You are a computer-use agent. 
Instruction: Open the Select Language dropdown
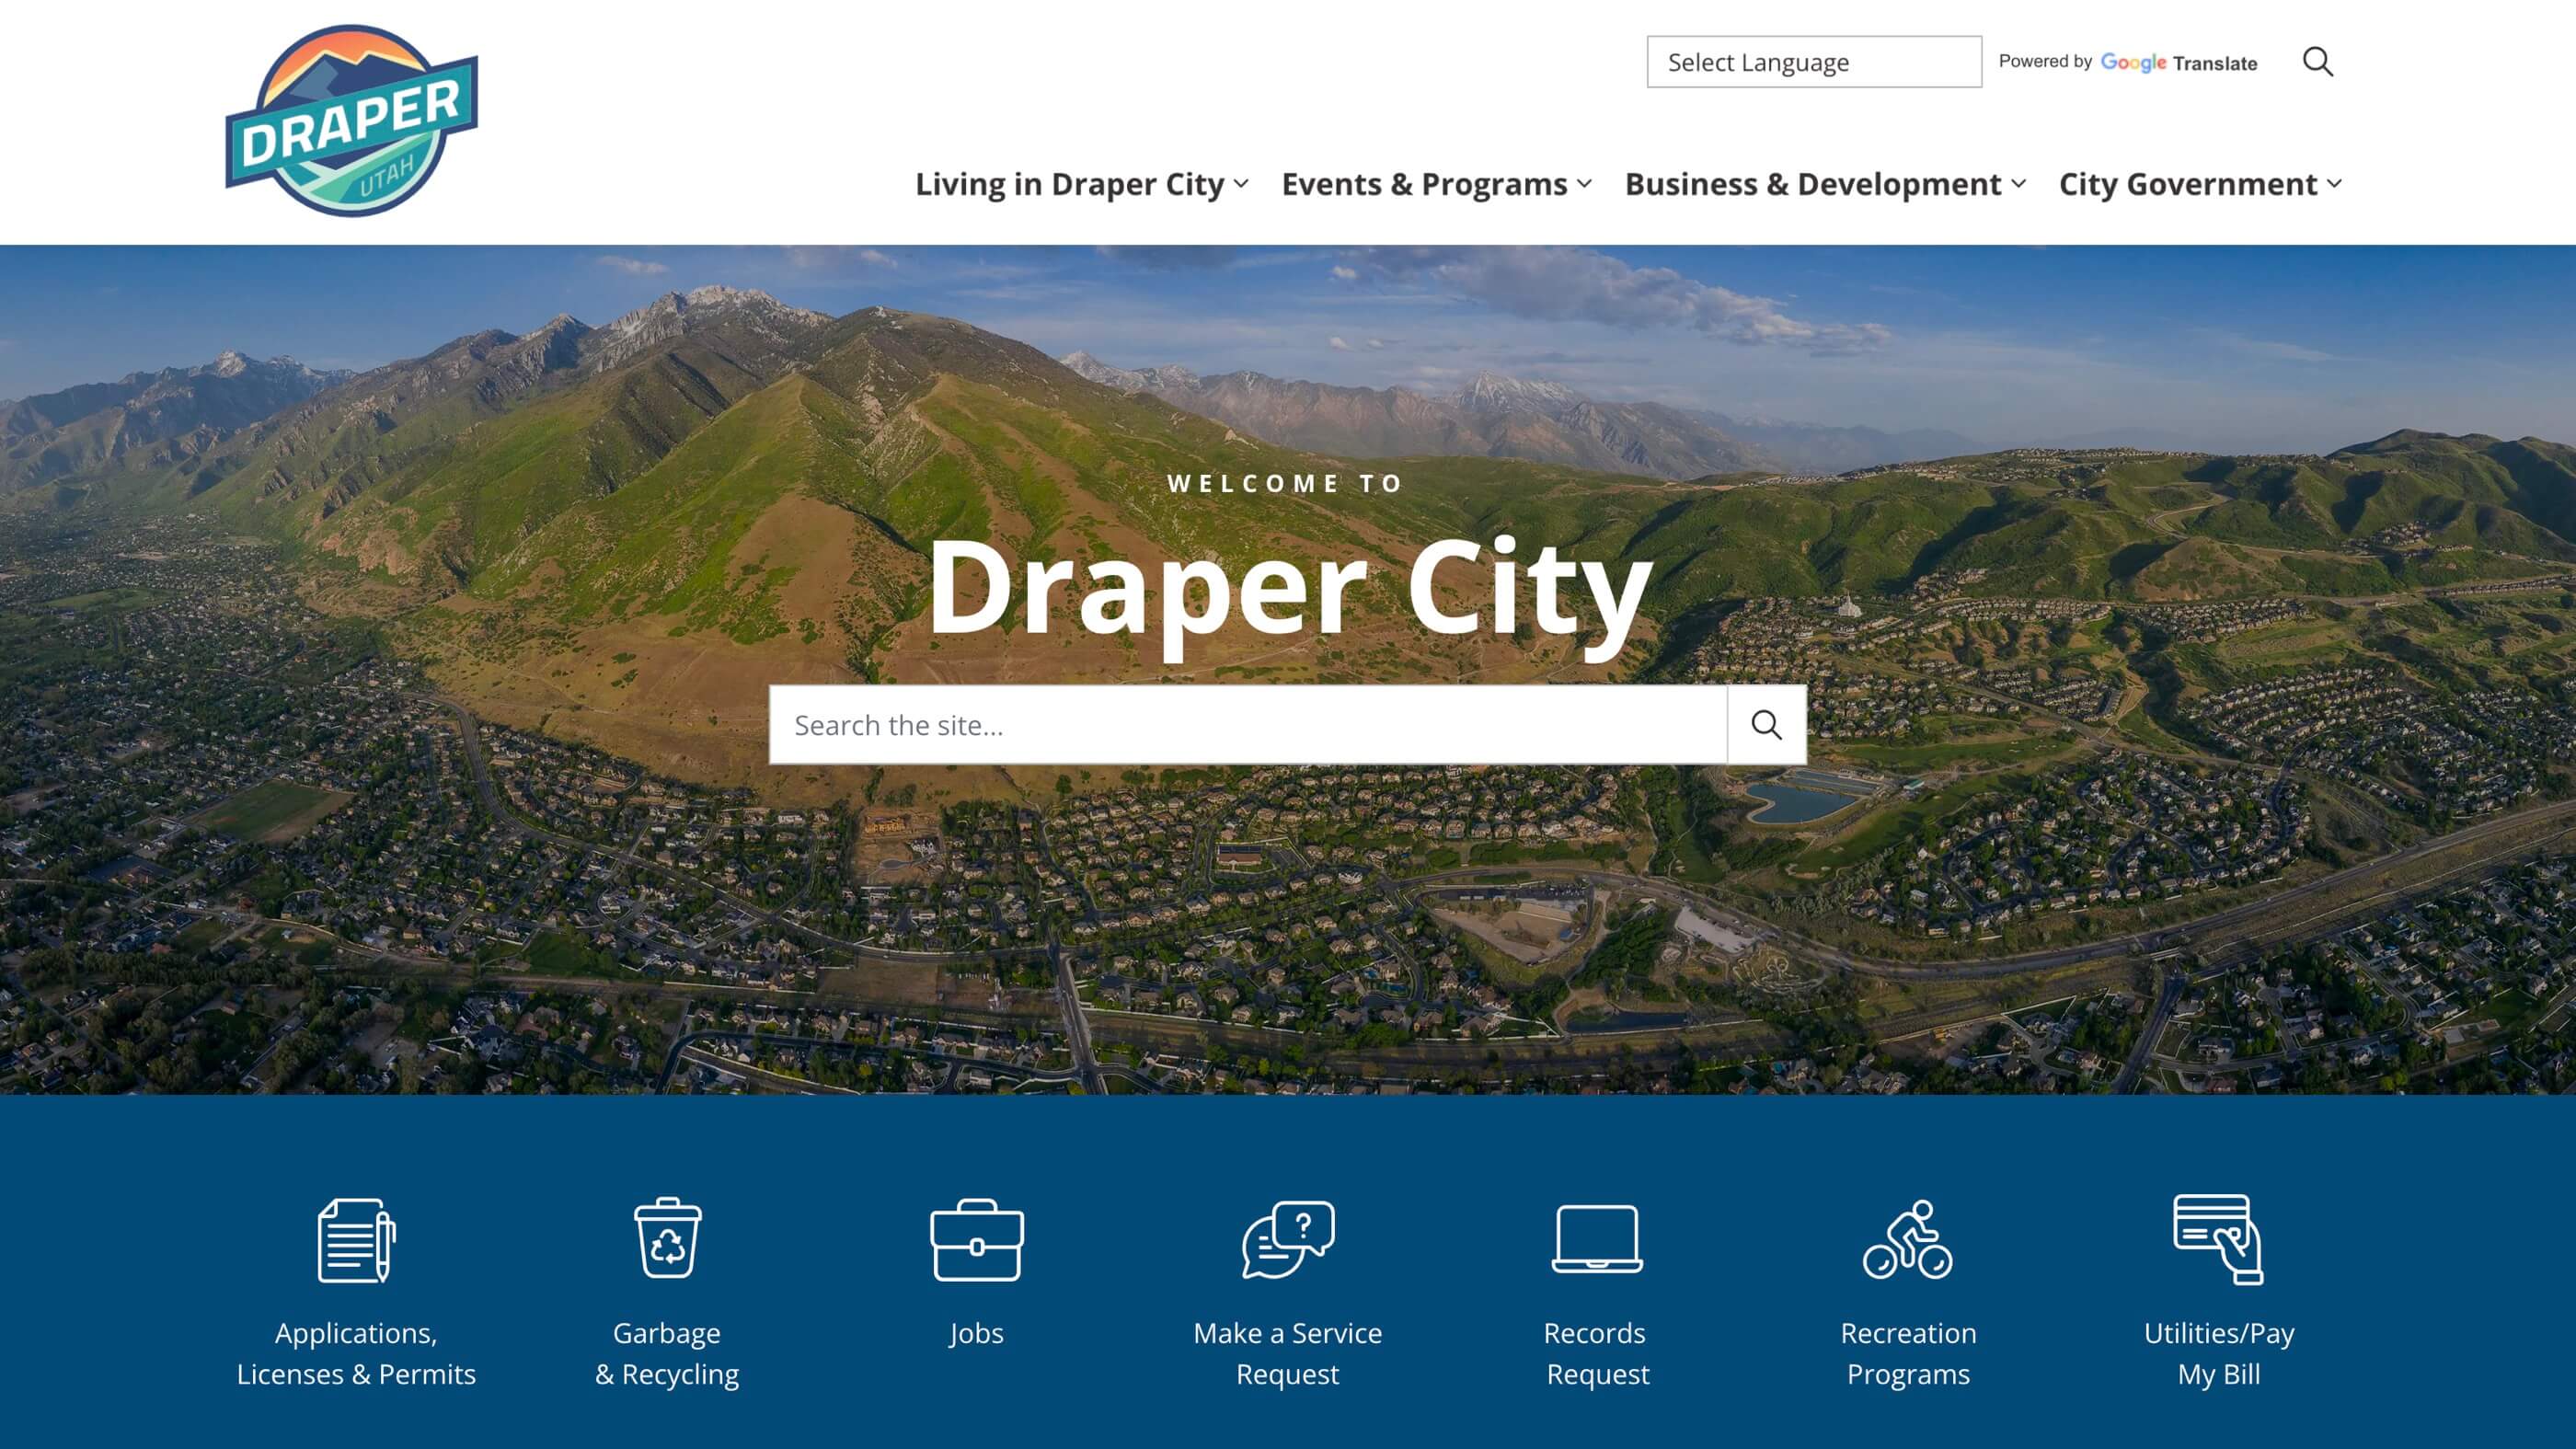[1813, 62]
